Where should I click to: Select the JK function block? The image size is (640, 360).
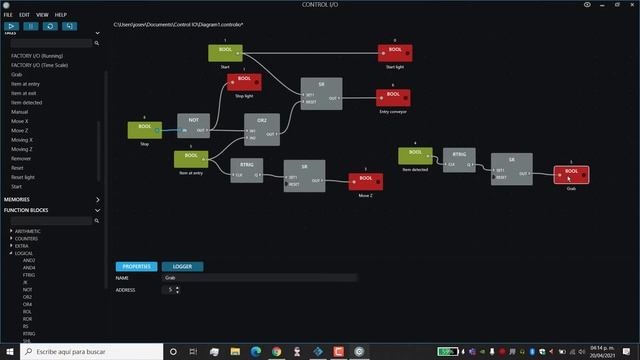25,282
